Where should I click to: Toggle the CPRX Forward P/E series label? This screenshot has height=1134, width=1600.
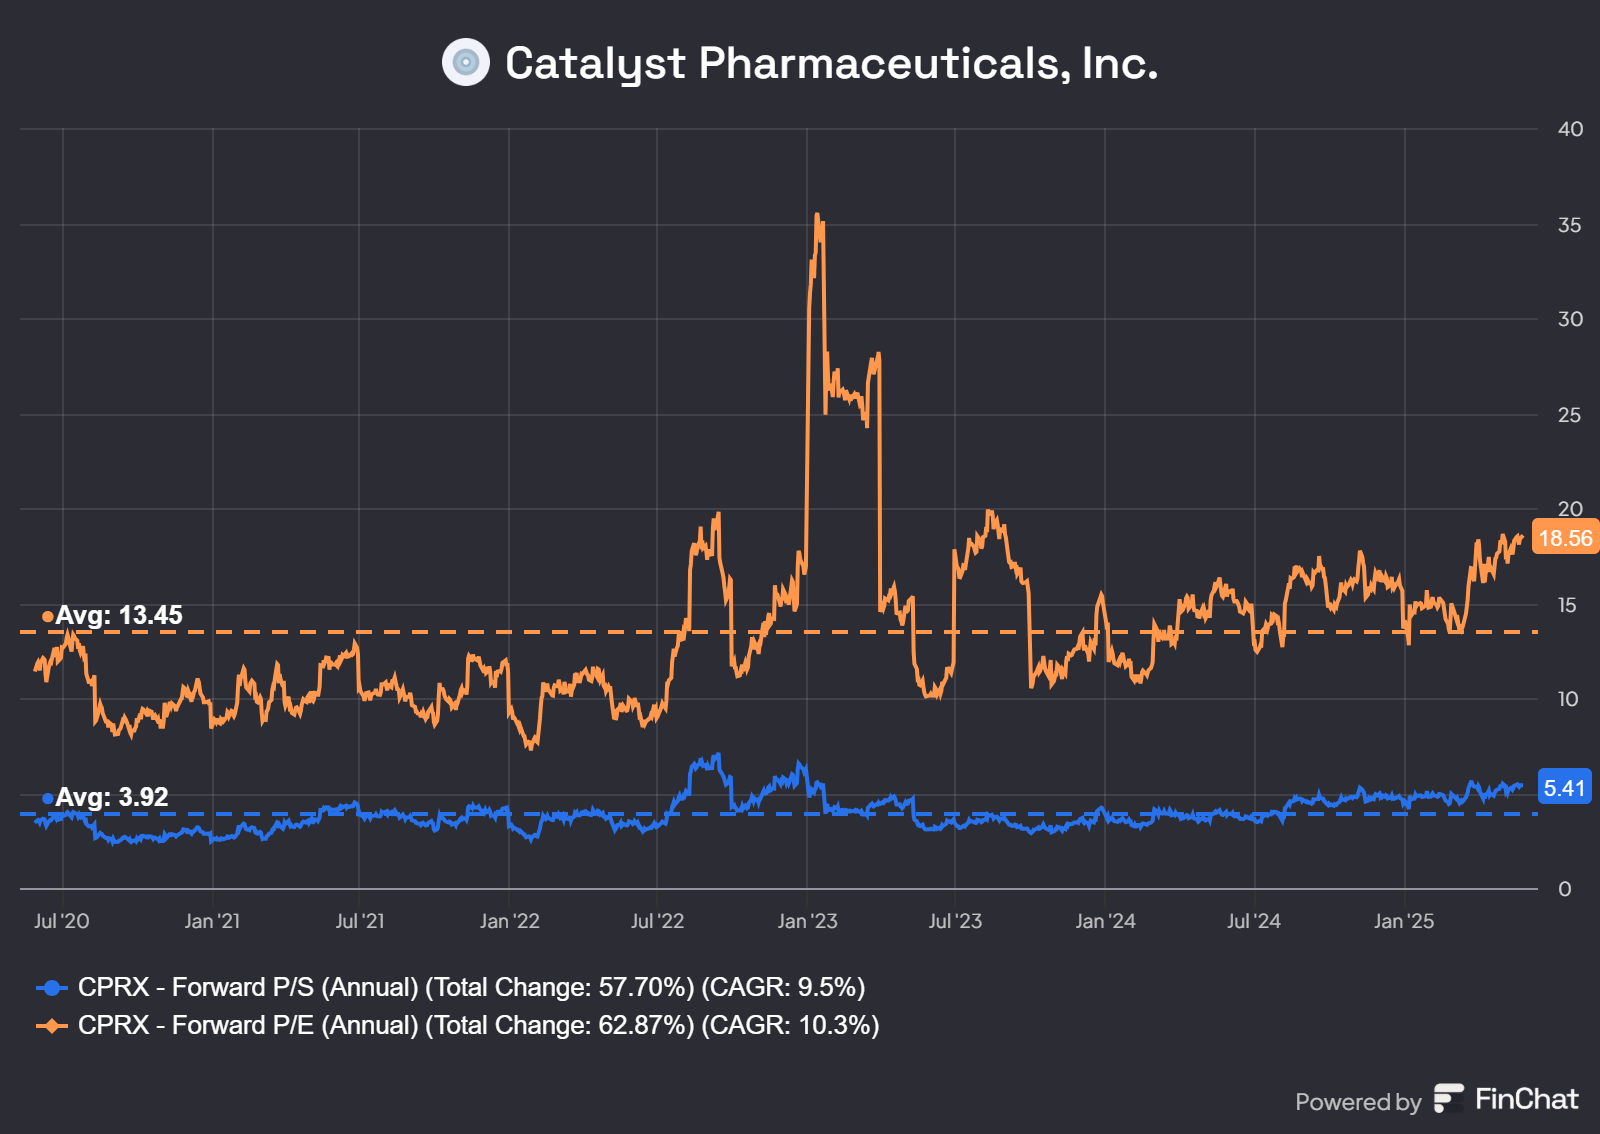478,1026
